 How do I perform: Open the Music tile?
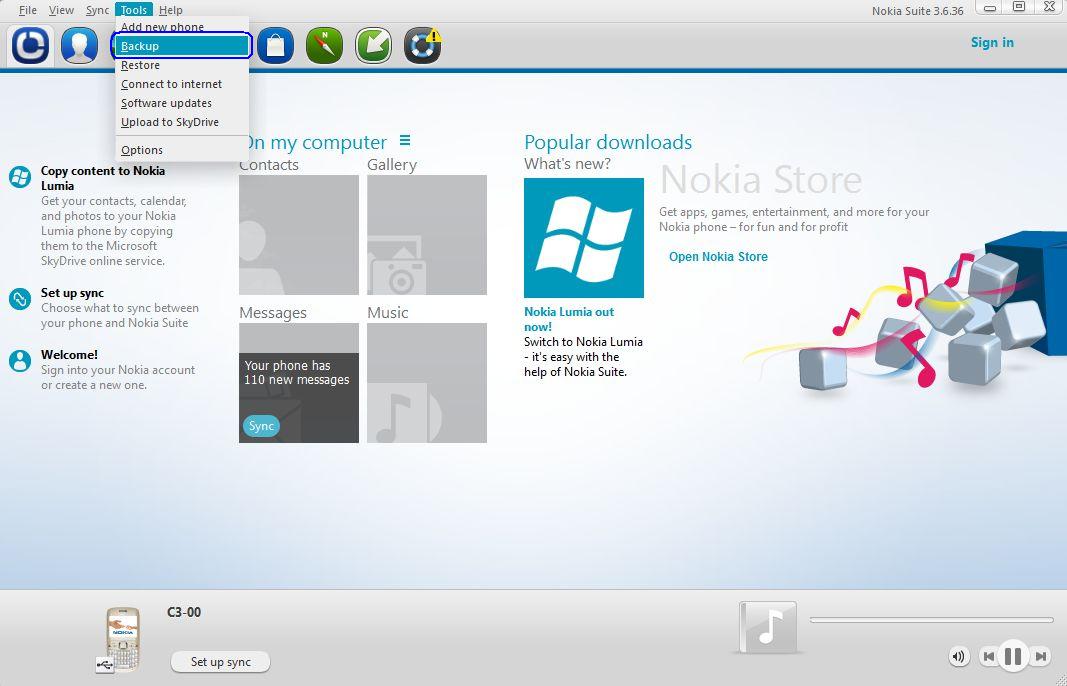(427, 383)
